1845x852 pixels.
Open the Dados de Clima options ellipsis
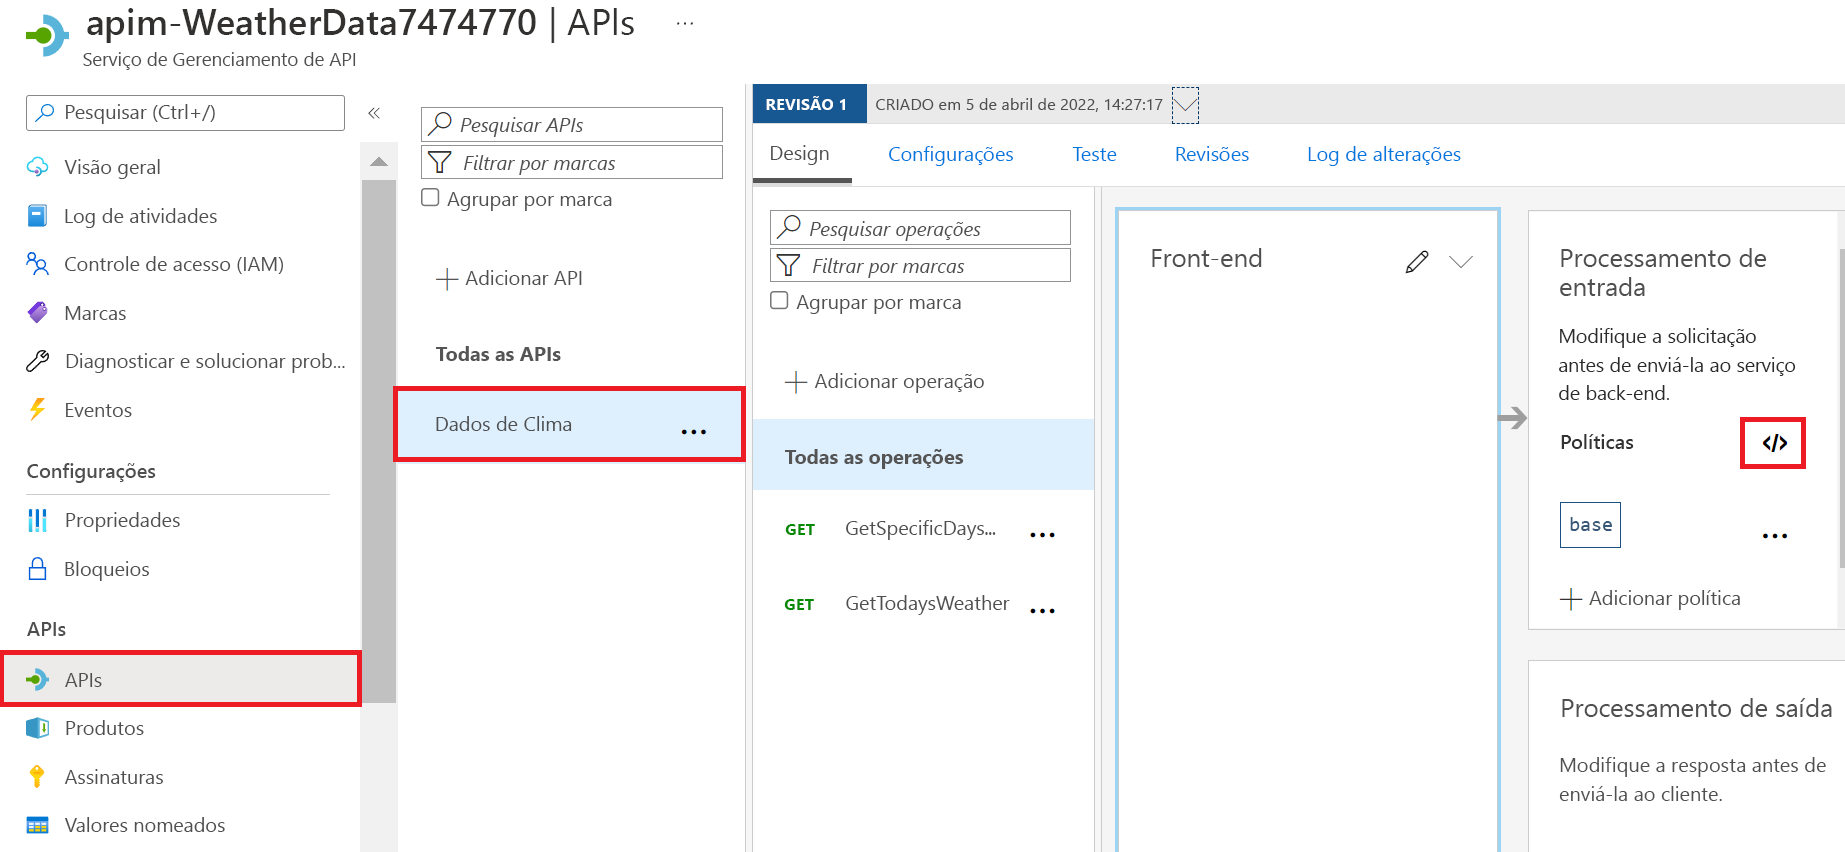(x=693, y=432)
